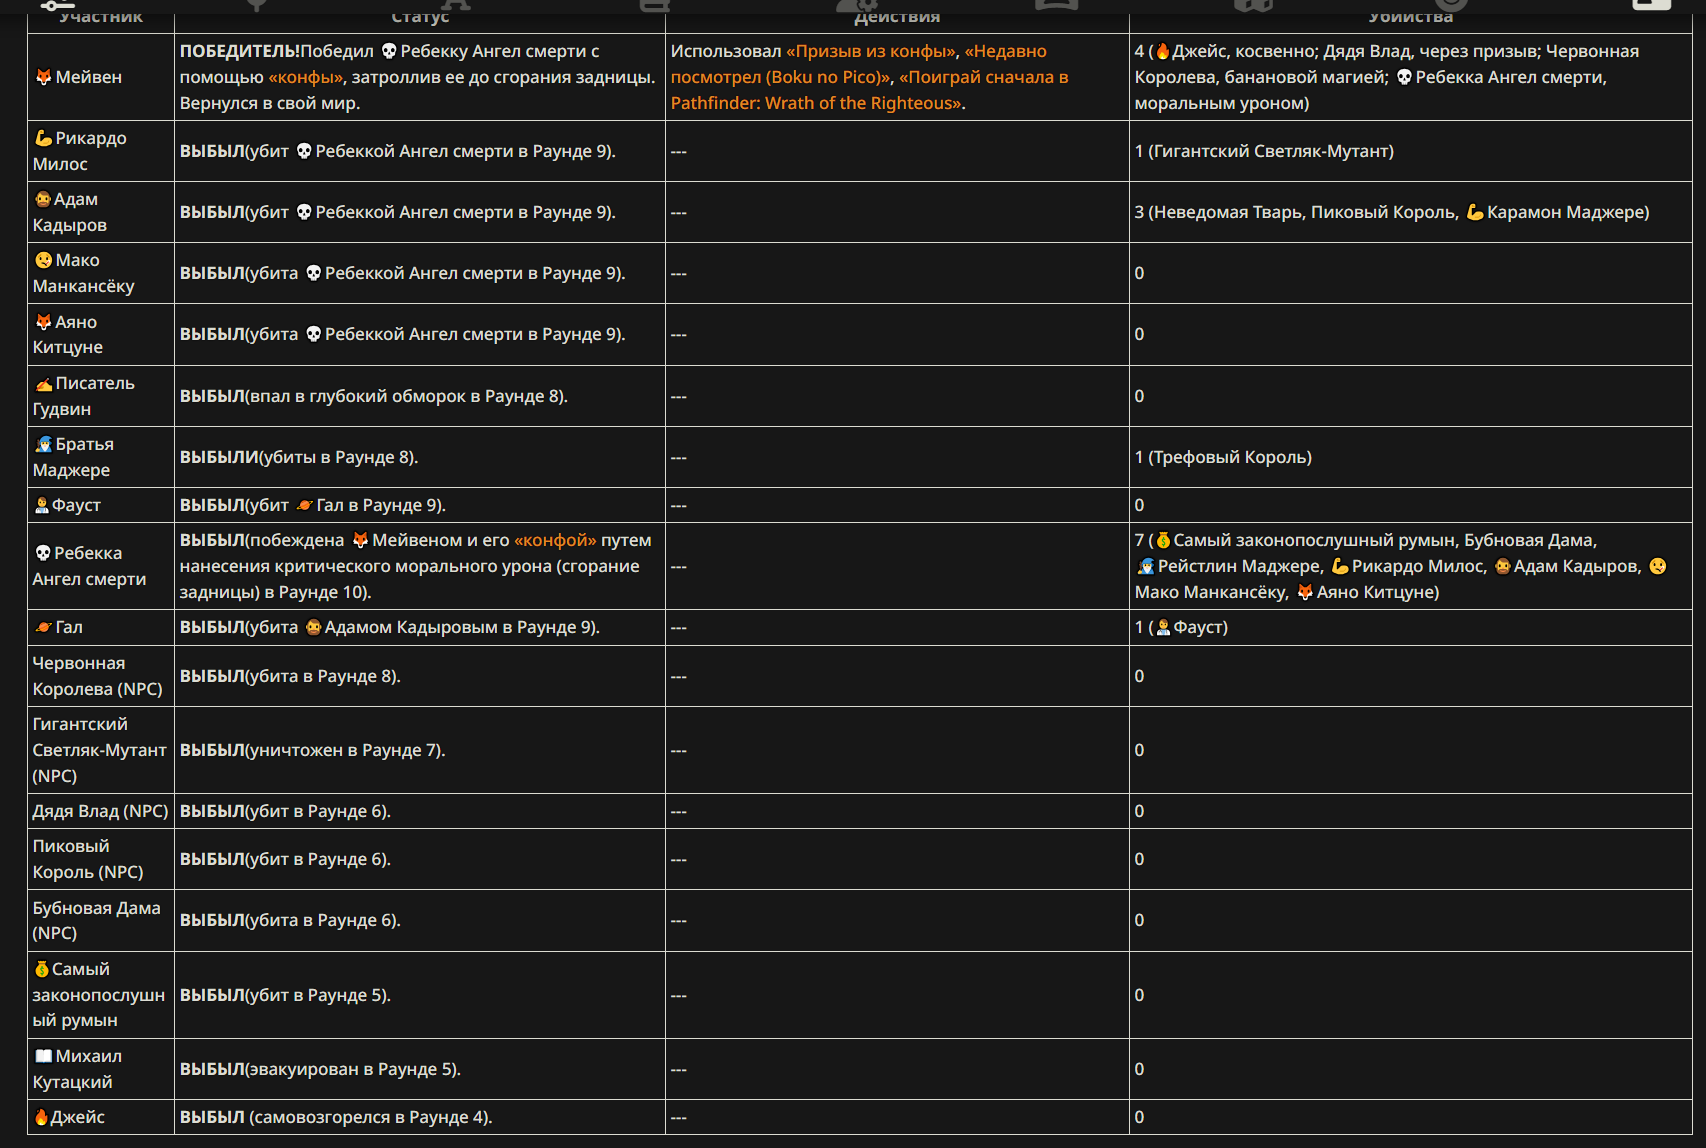Click the kills count 0 in Джейс row
This screenshot has height=1148, width=1706.
(x=1139, y=1117)
